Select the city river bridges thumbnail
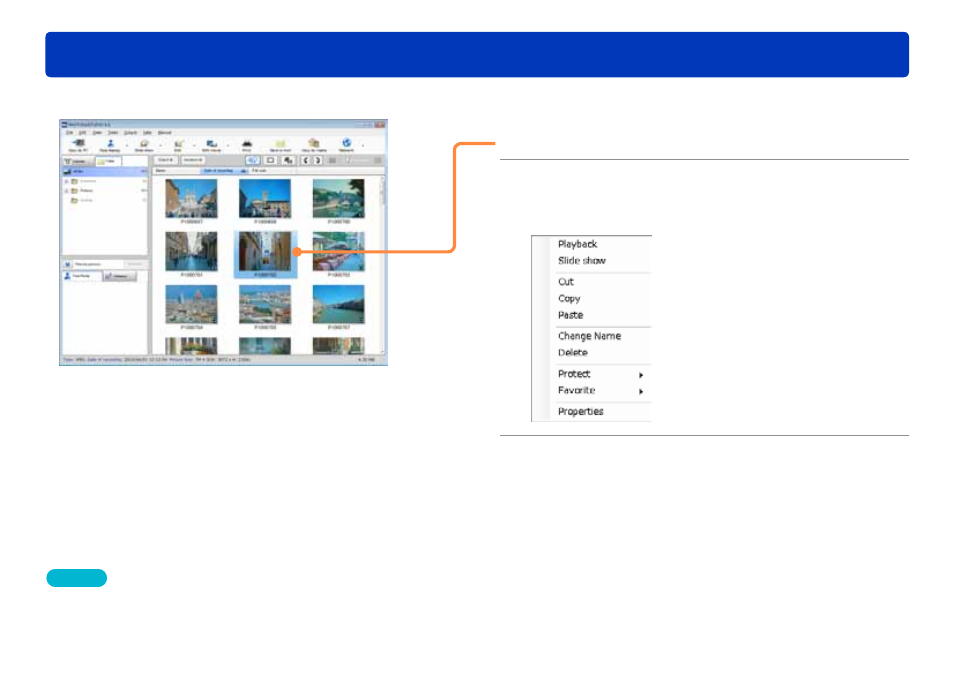 [x=265, y=304]
